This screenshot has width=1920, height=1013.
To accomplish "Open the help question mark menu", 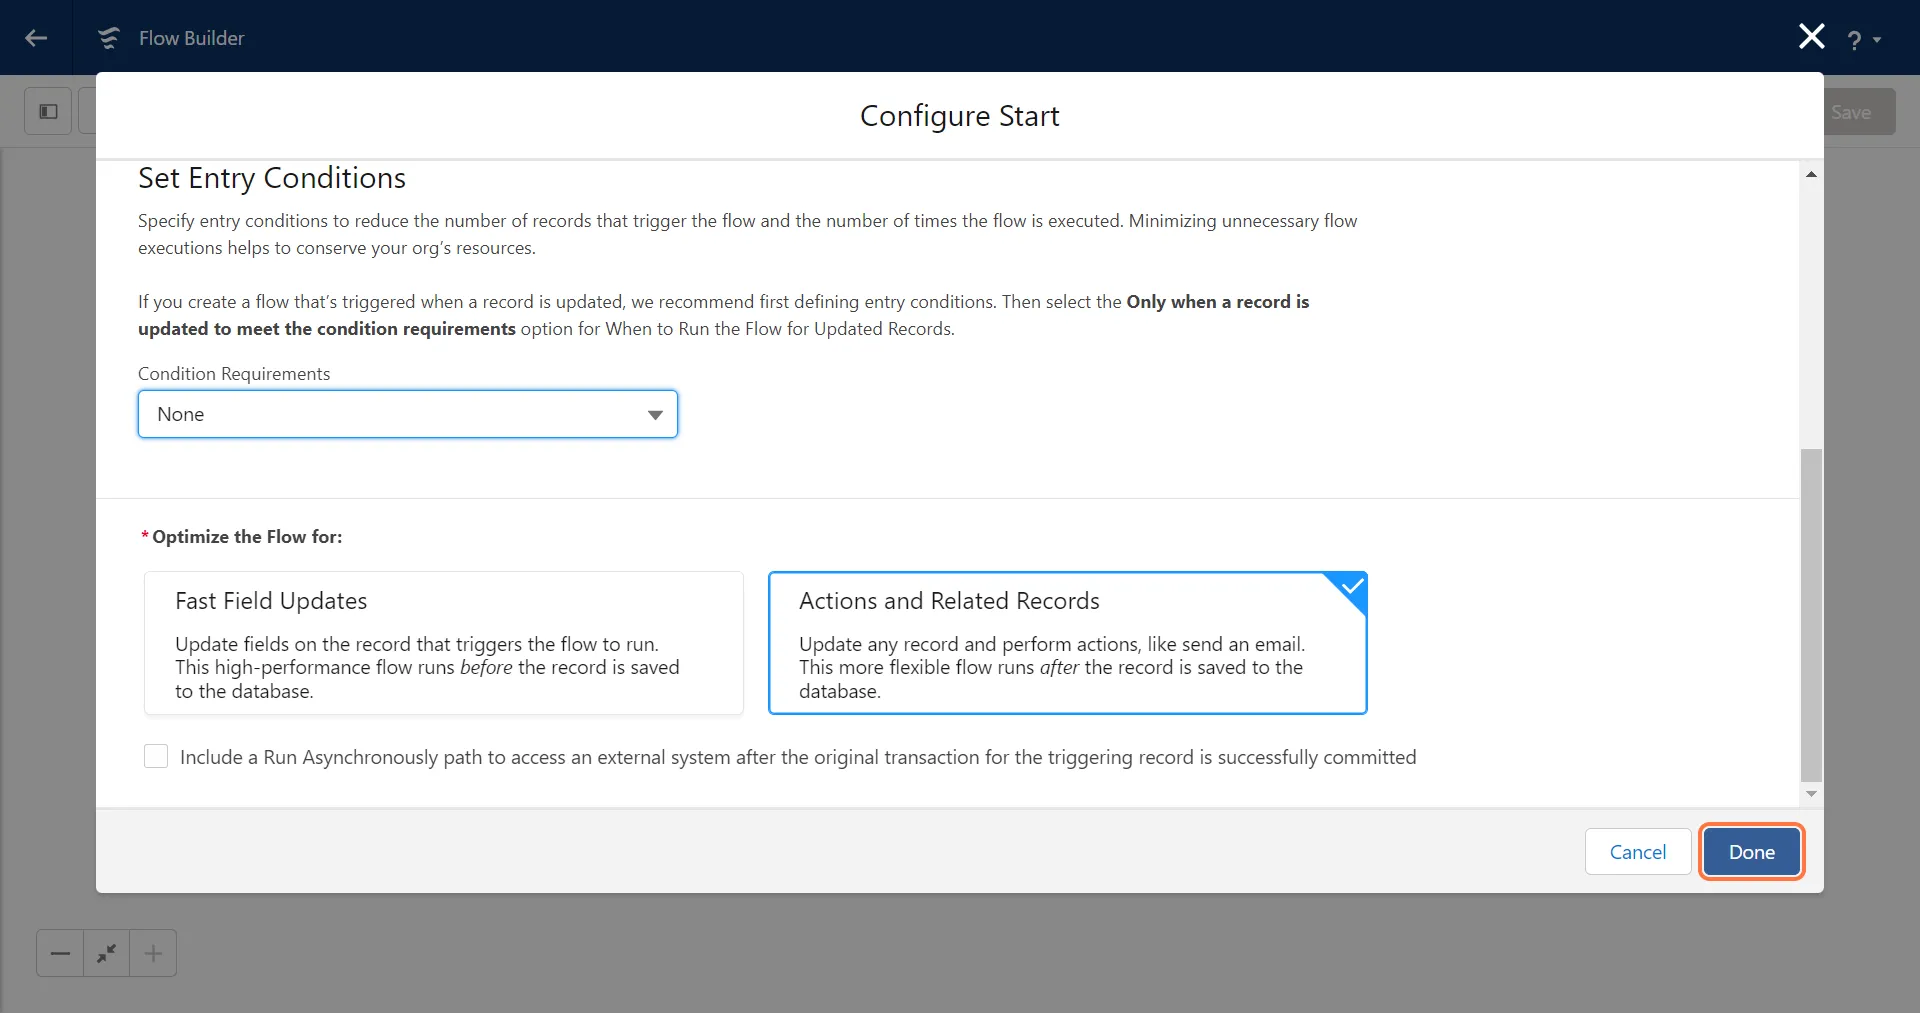I will [1862, 40].
